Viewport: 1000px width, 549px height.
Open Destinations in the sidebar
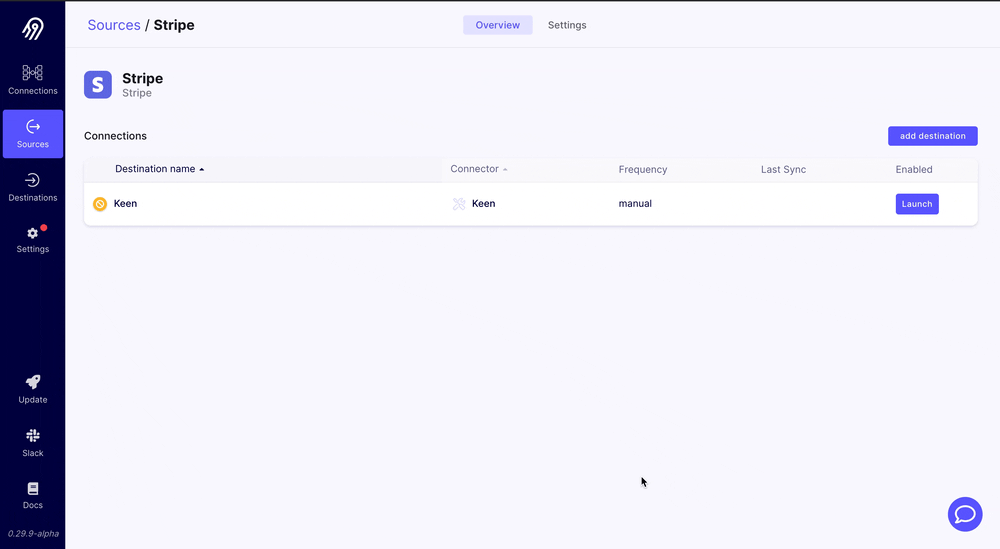pyautogui.click(x=33, y=187)
